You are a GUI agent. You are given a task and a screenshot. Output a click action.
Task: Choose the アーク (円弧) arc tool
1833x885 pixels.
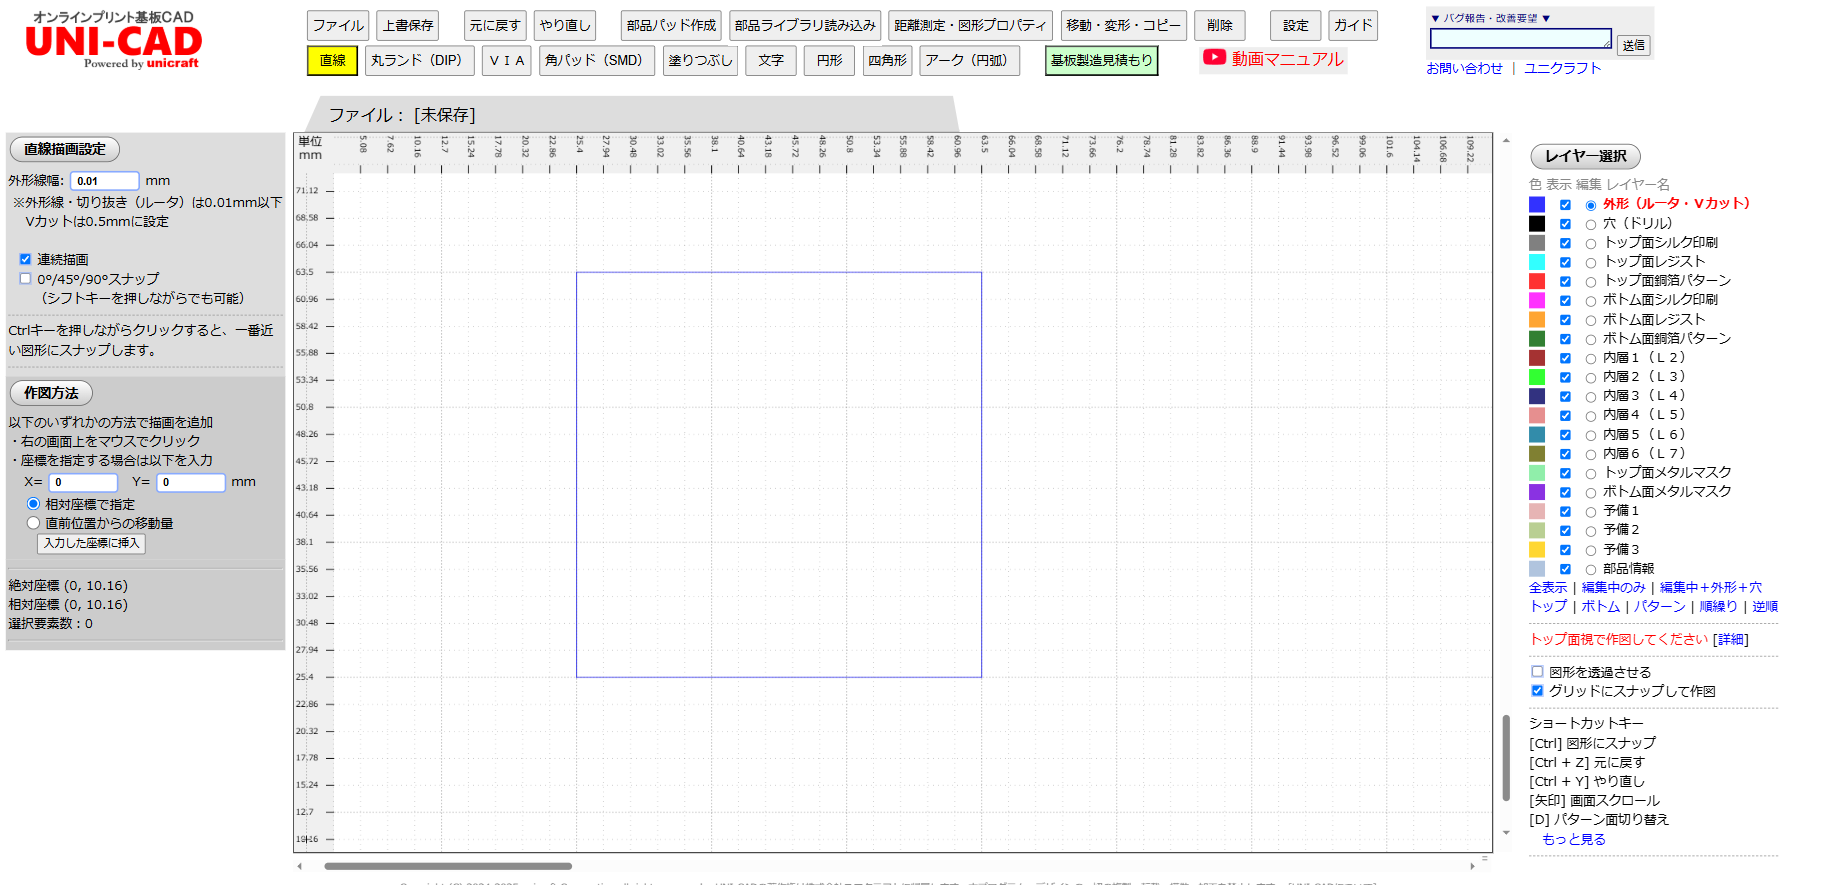(x=968, y=61)
